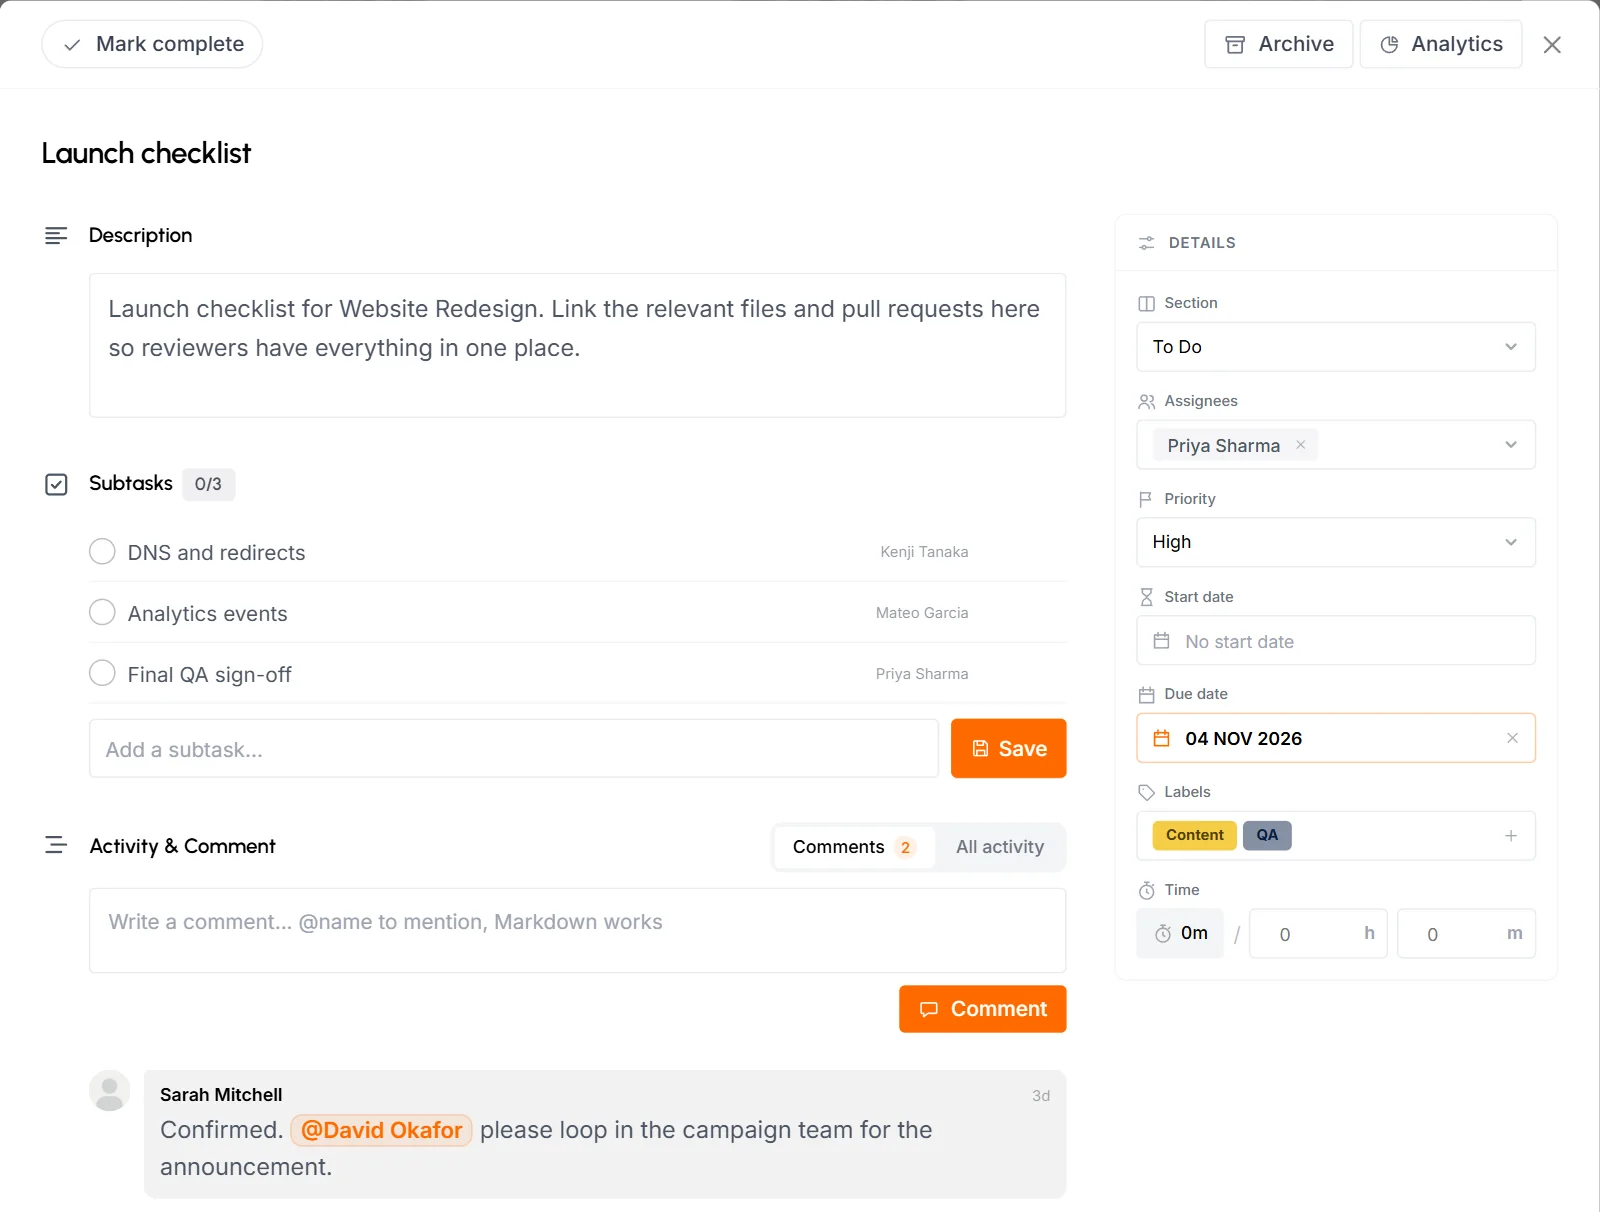Check off Analytics events subtask

pyautogui.click(x=102, y=612)
